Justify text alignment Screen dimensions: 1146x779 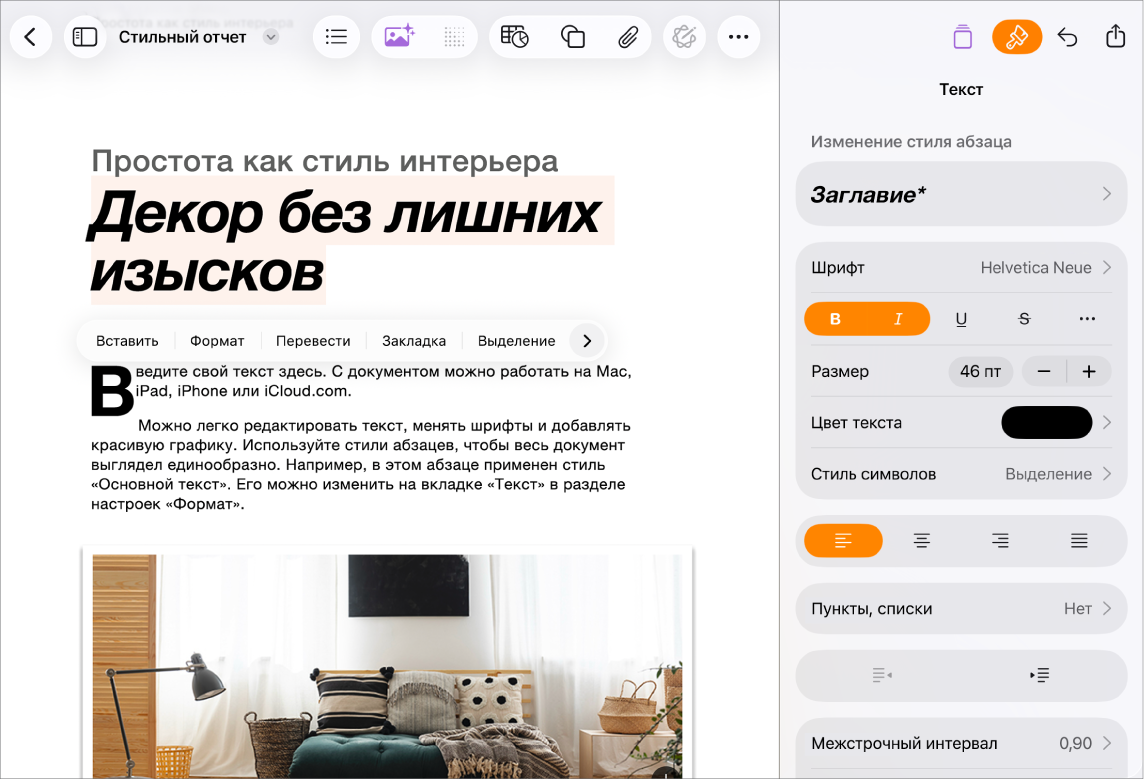[1079, 541]
